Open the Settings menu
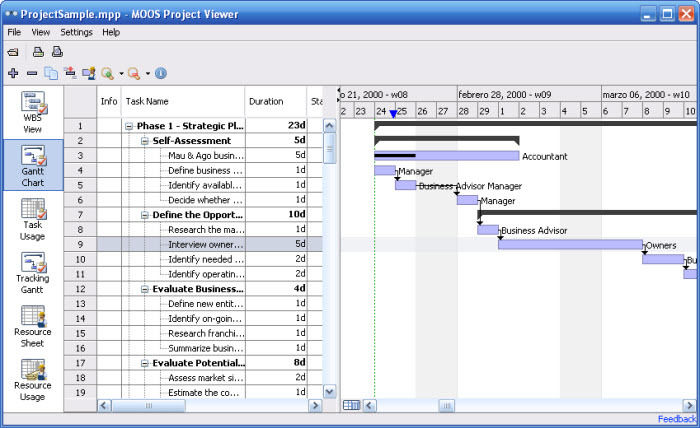 click(76, 32)
